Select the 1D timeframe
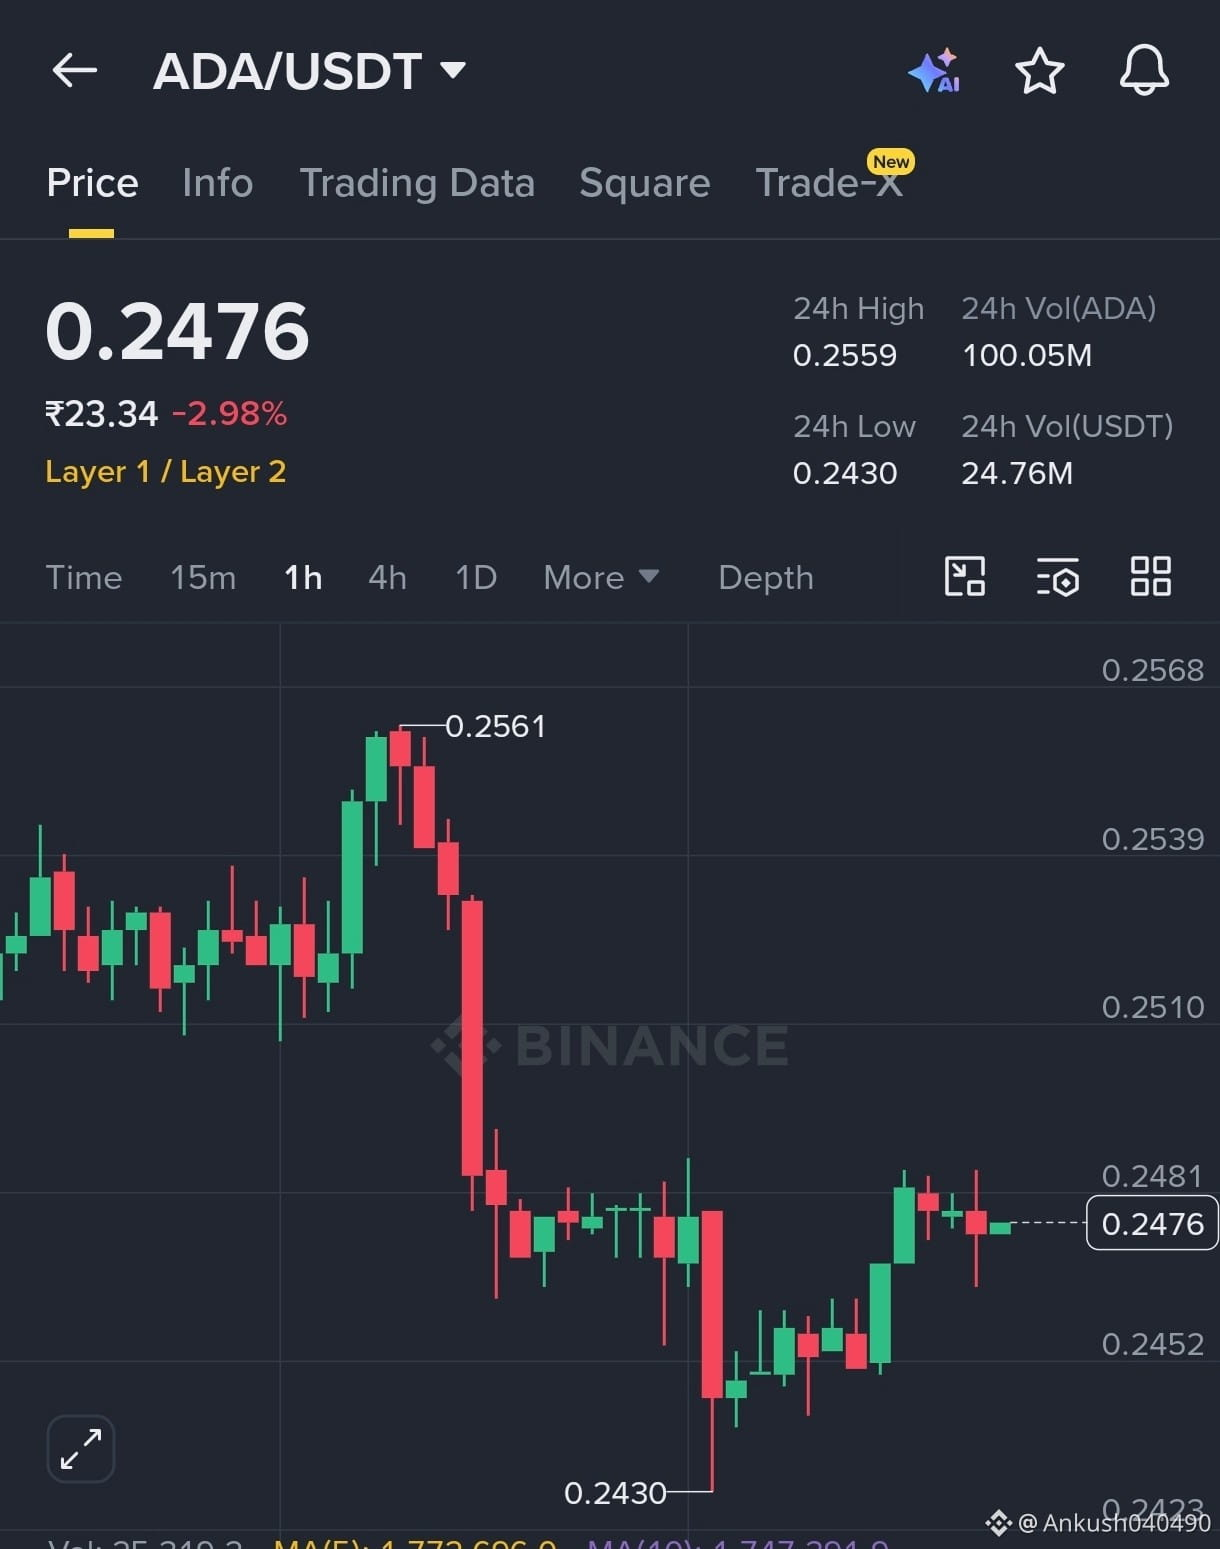Viewport: 1220px width, 1549px height. pyautogui.click(x=476, y=577)
